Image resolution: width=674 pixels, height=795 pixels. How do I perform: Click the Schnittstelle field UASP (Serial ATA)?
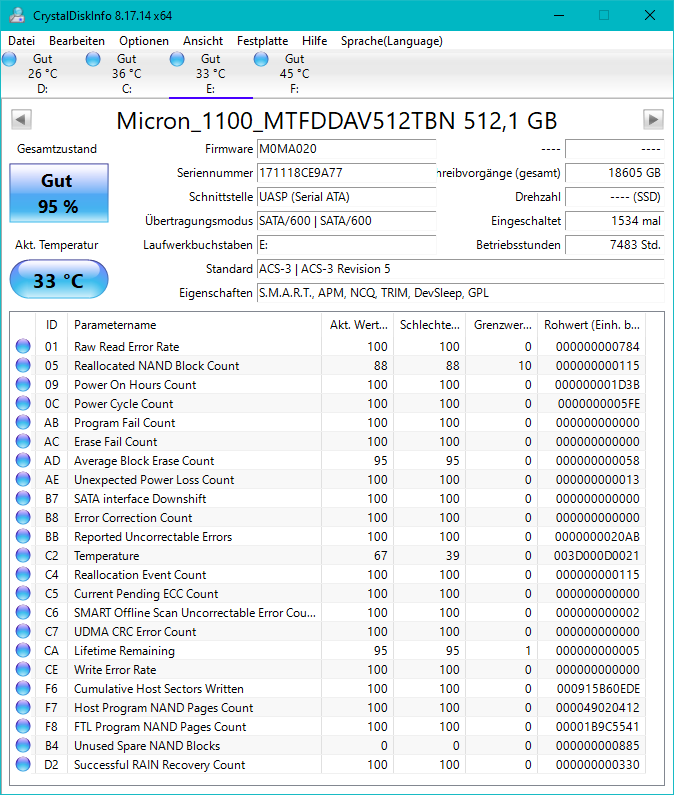pos(346,197)
